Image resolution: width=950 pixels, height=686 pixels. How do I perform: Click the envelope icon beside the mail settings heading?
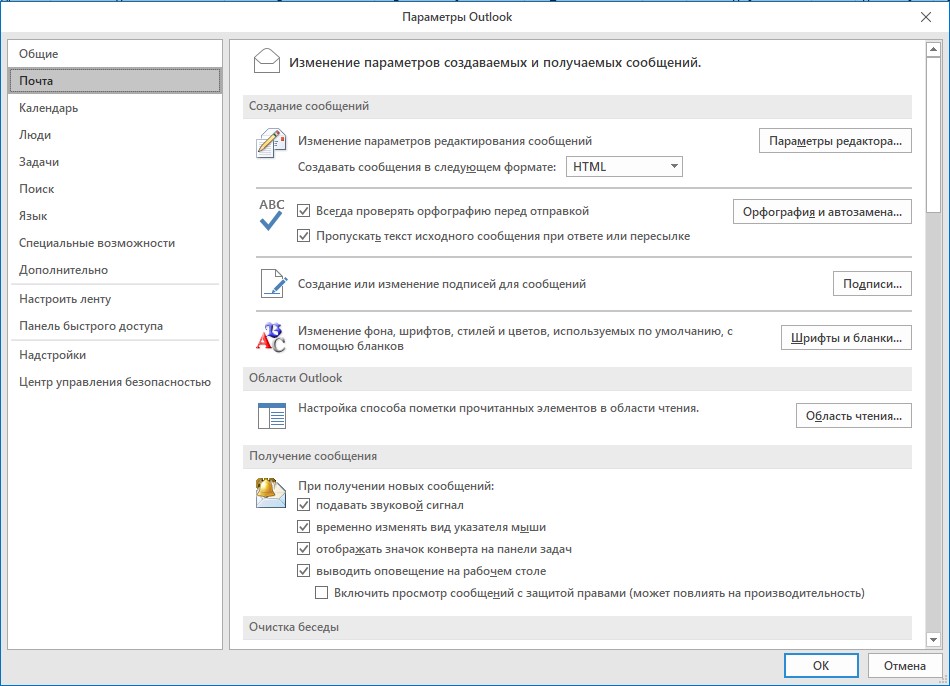(x=267, y=61)
